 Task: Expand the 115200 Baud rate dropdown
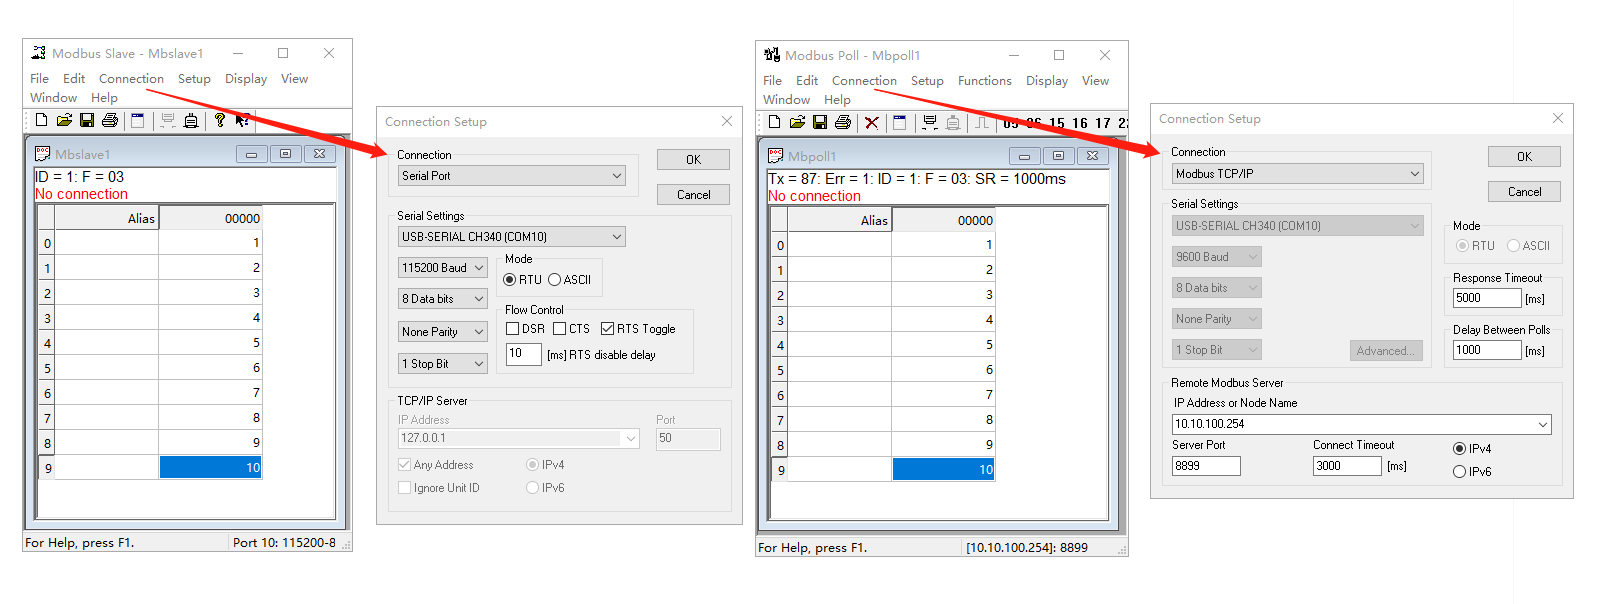click(442, 268)
